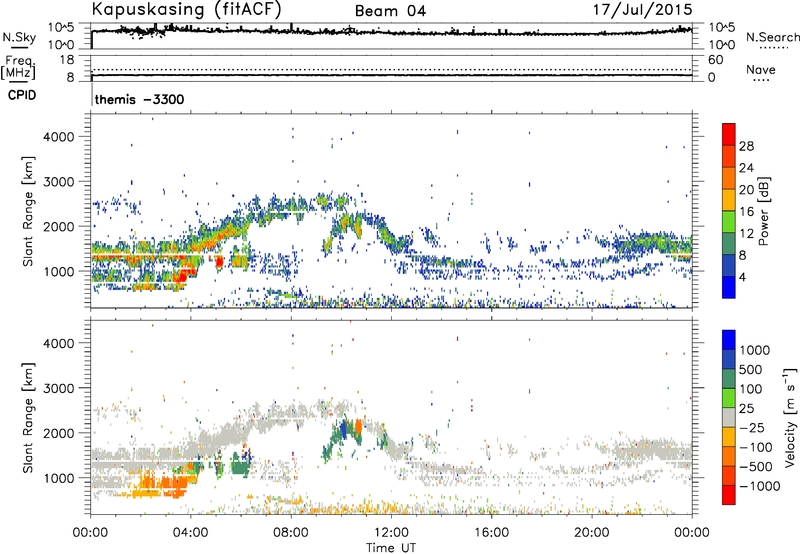Viewport: 800px width, 554px height.
Task: Pick the bright blue bottom Power segment
Action: [x=729, y=287]
